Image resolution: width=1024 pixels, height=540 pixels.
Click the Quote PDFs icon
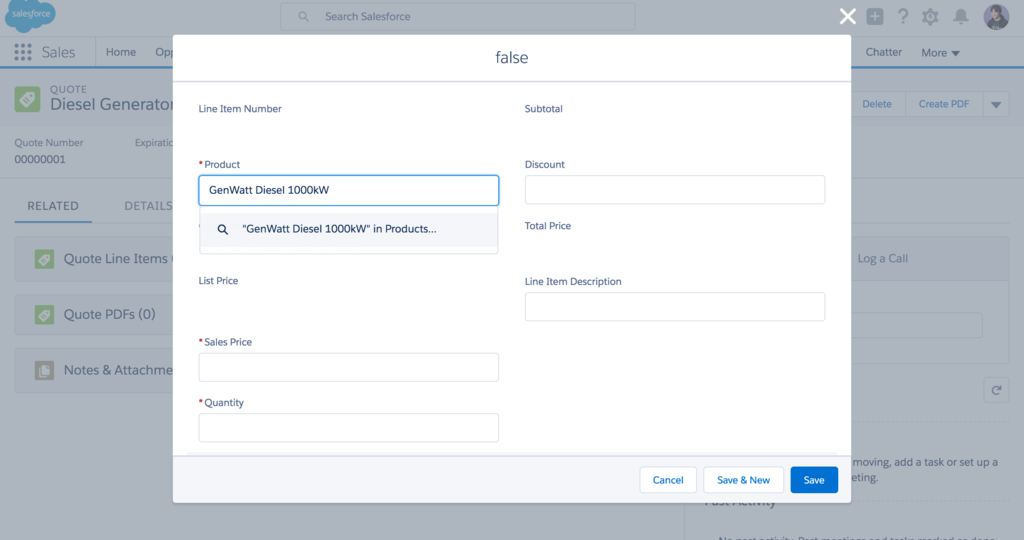click(x=44, y=315)
